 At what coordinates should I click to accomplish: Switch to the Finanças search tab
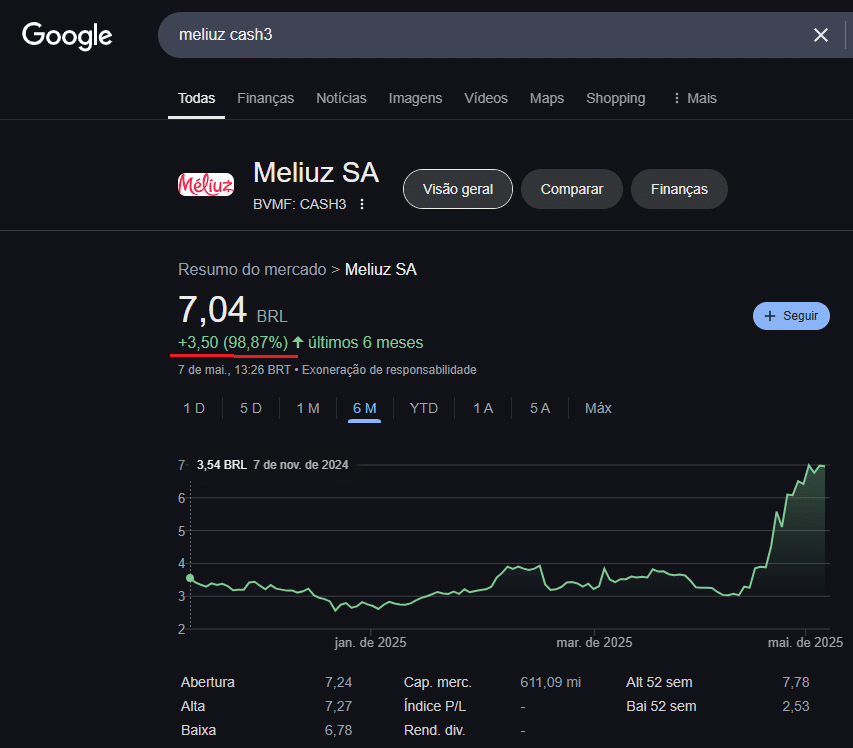pos(265,98)
